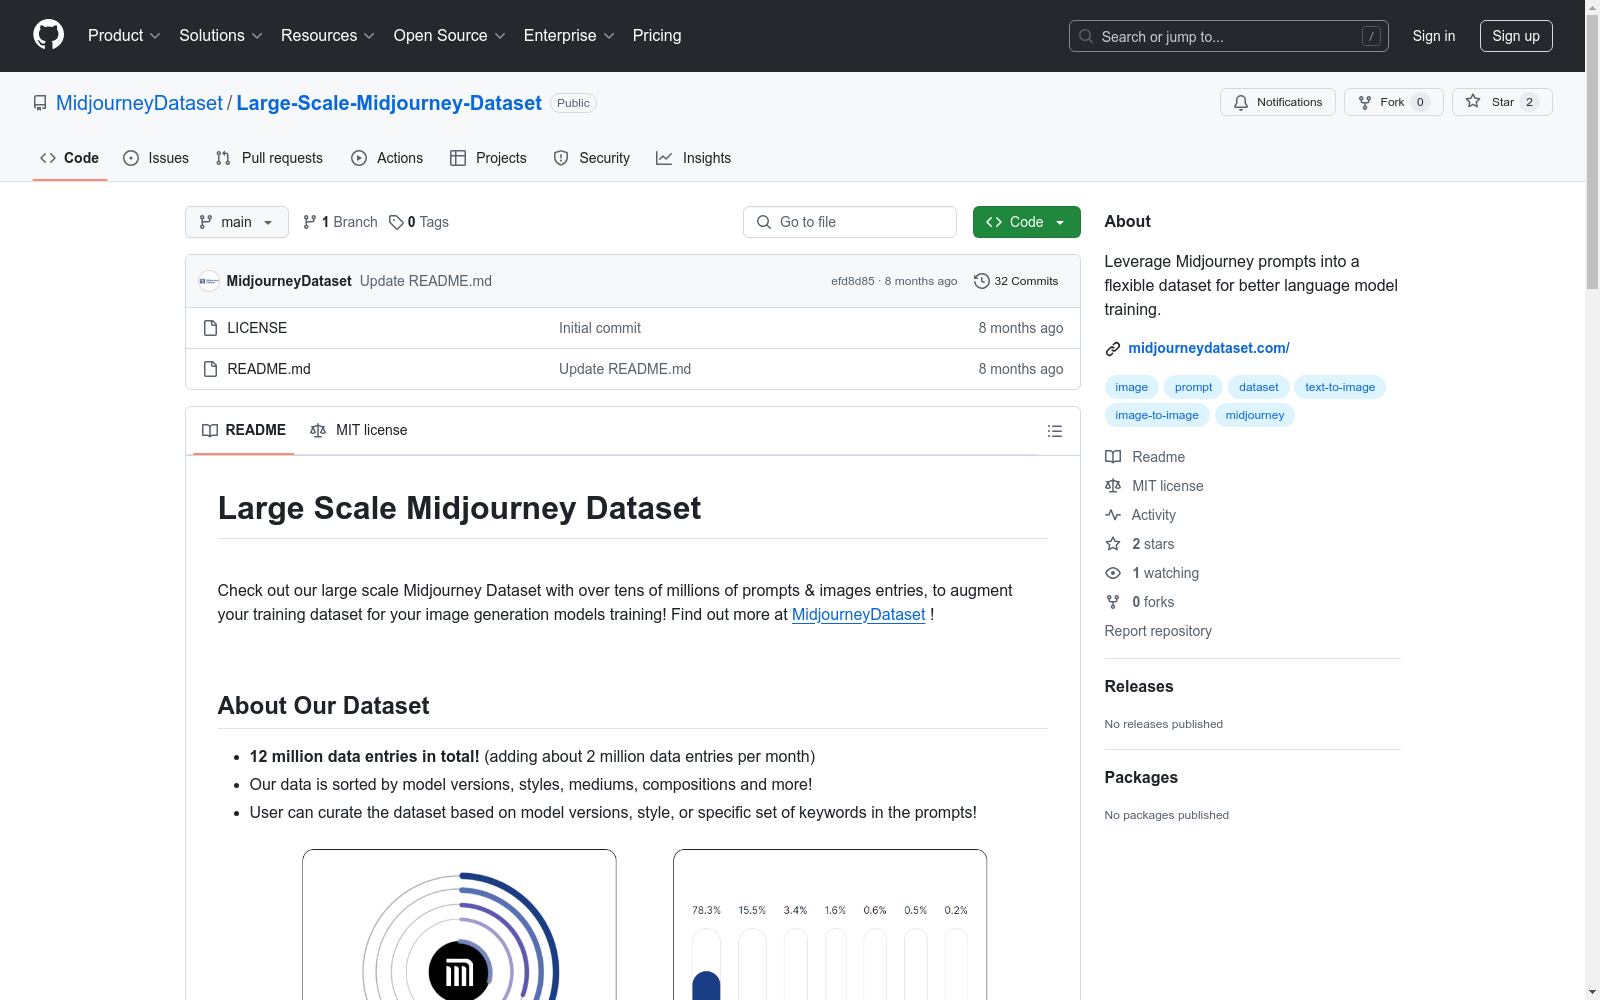This screenshot has width=1600, height=1000.
Task: Open commit hash efd8d85
Action: 853,282
